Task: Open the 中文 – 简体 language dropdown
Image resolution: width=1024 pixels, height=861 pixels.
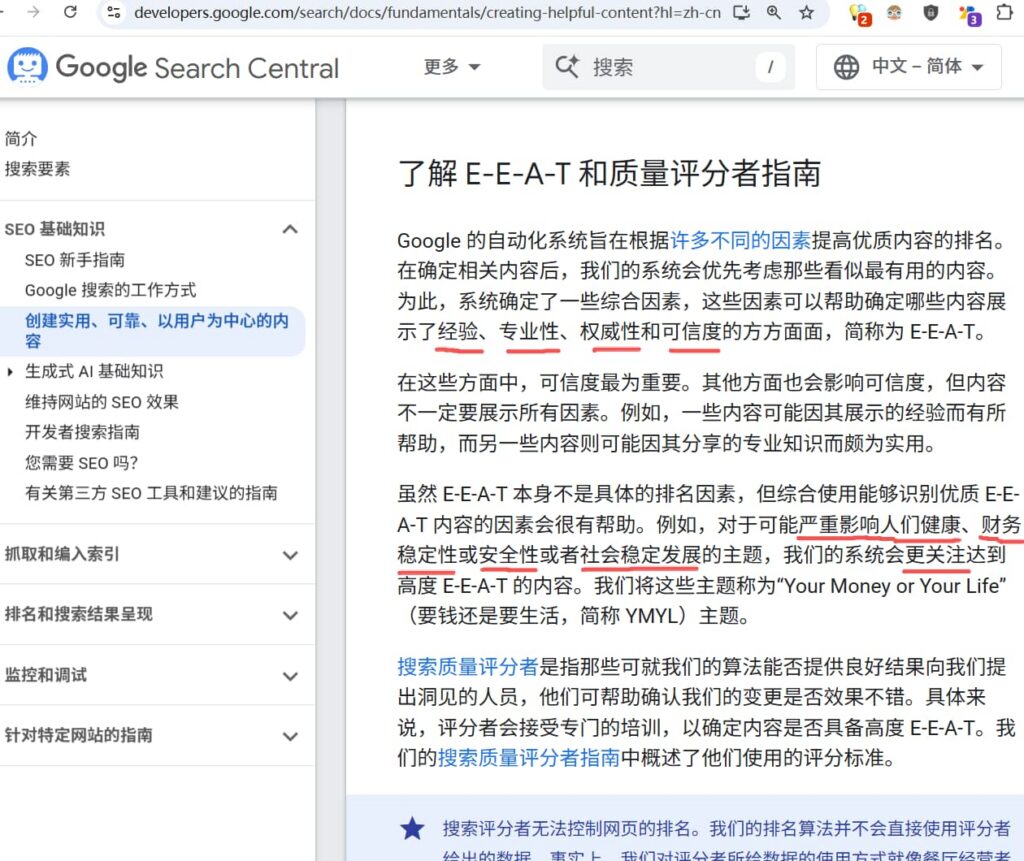Action: click(x=908, y=67)
